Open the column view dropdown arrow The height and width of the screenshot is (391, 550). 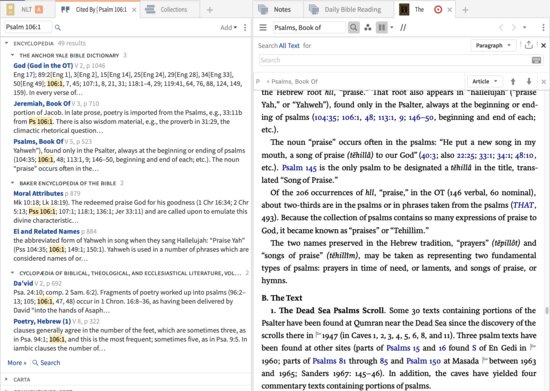tap(392, 27)
